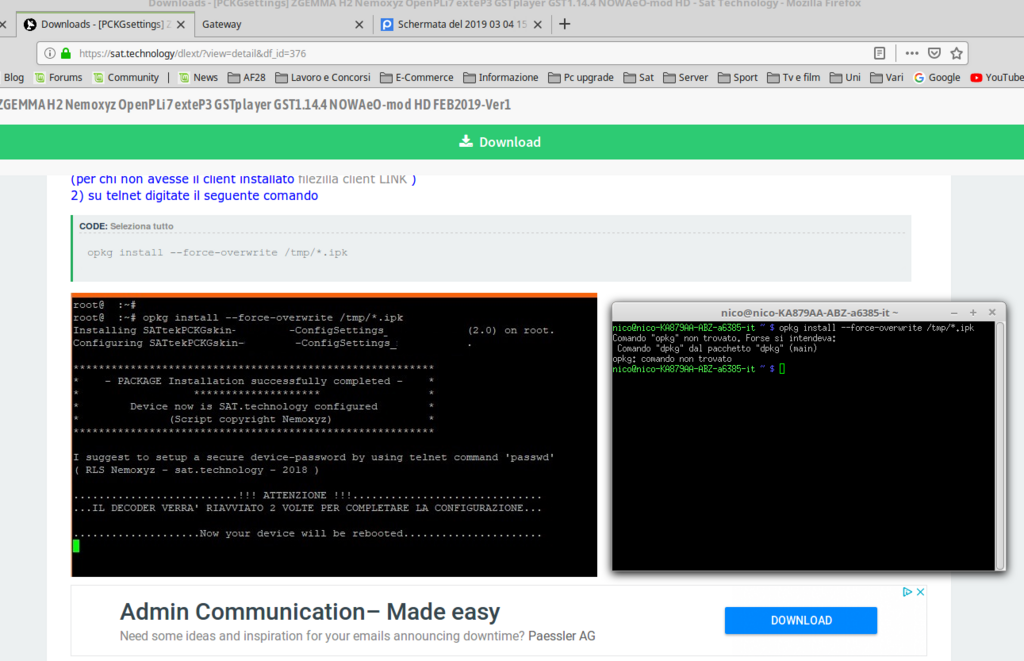1024x661 pixels.
Task: Open the Google bookmark
Action: pos(937,78)
